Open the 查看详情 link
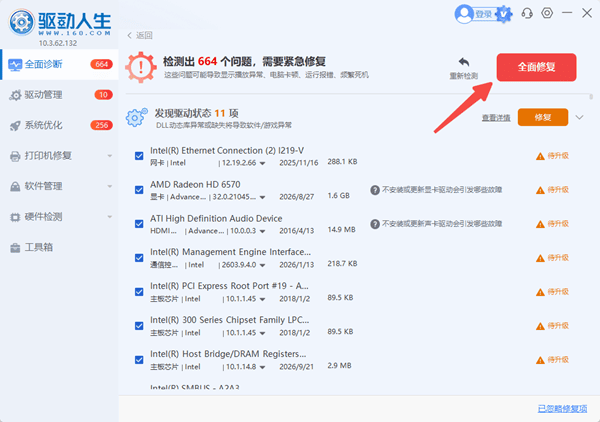The width and height of the screenshot is (600, 422). 496,118
